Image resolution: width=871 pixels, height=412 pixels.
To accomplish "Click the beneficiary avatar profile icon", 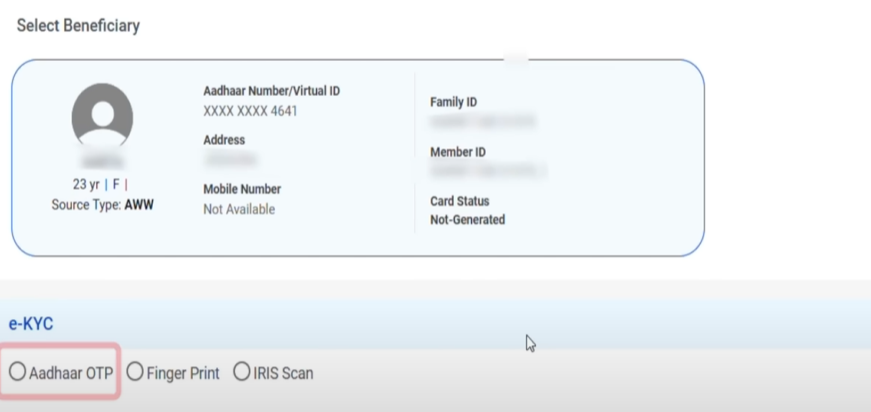I will 102,115.
